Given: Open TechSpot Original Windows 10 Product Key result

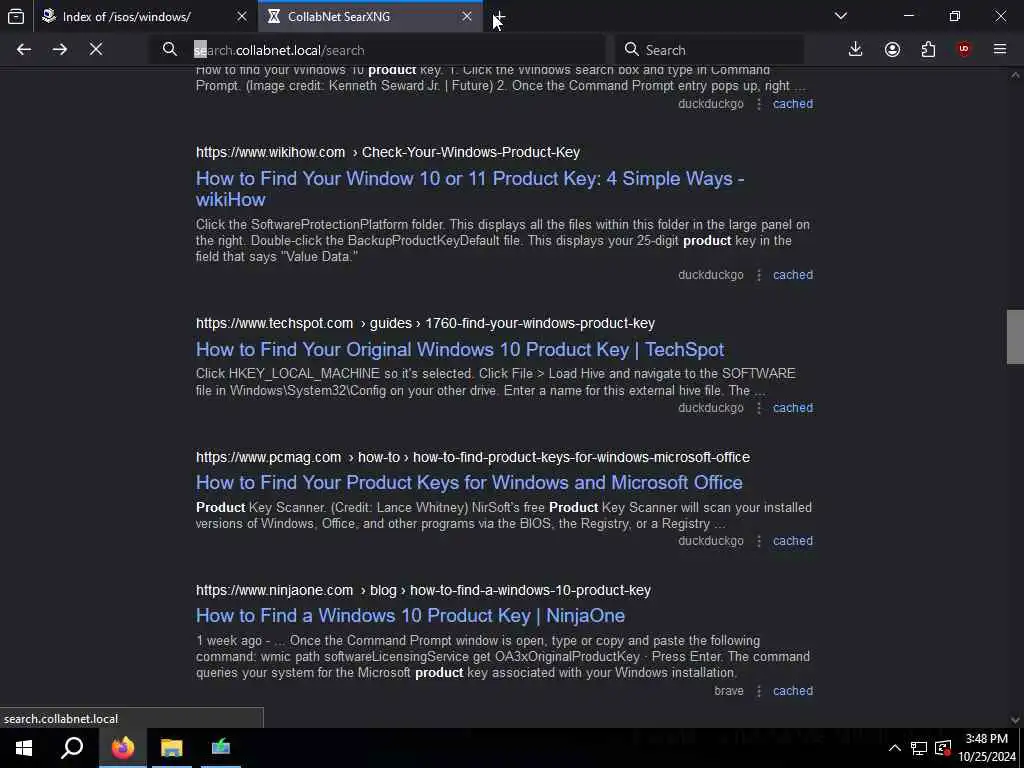Looking at the screenshot, I should coord(460,349).
